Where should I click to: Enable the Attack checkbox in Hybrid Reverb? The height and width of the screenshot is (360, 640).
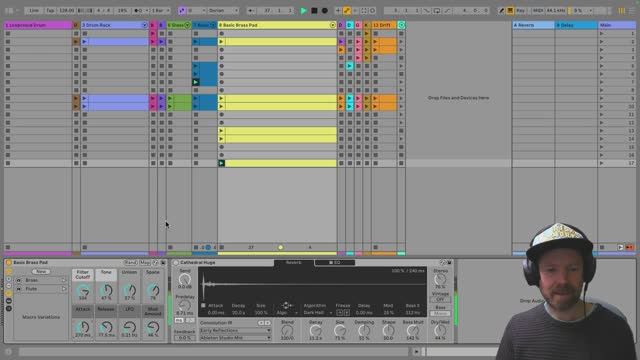203,305
